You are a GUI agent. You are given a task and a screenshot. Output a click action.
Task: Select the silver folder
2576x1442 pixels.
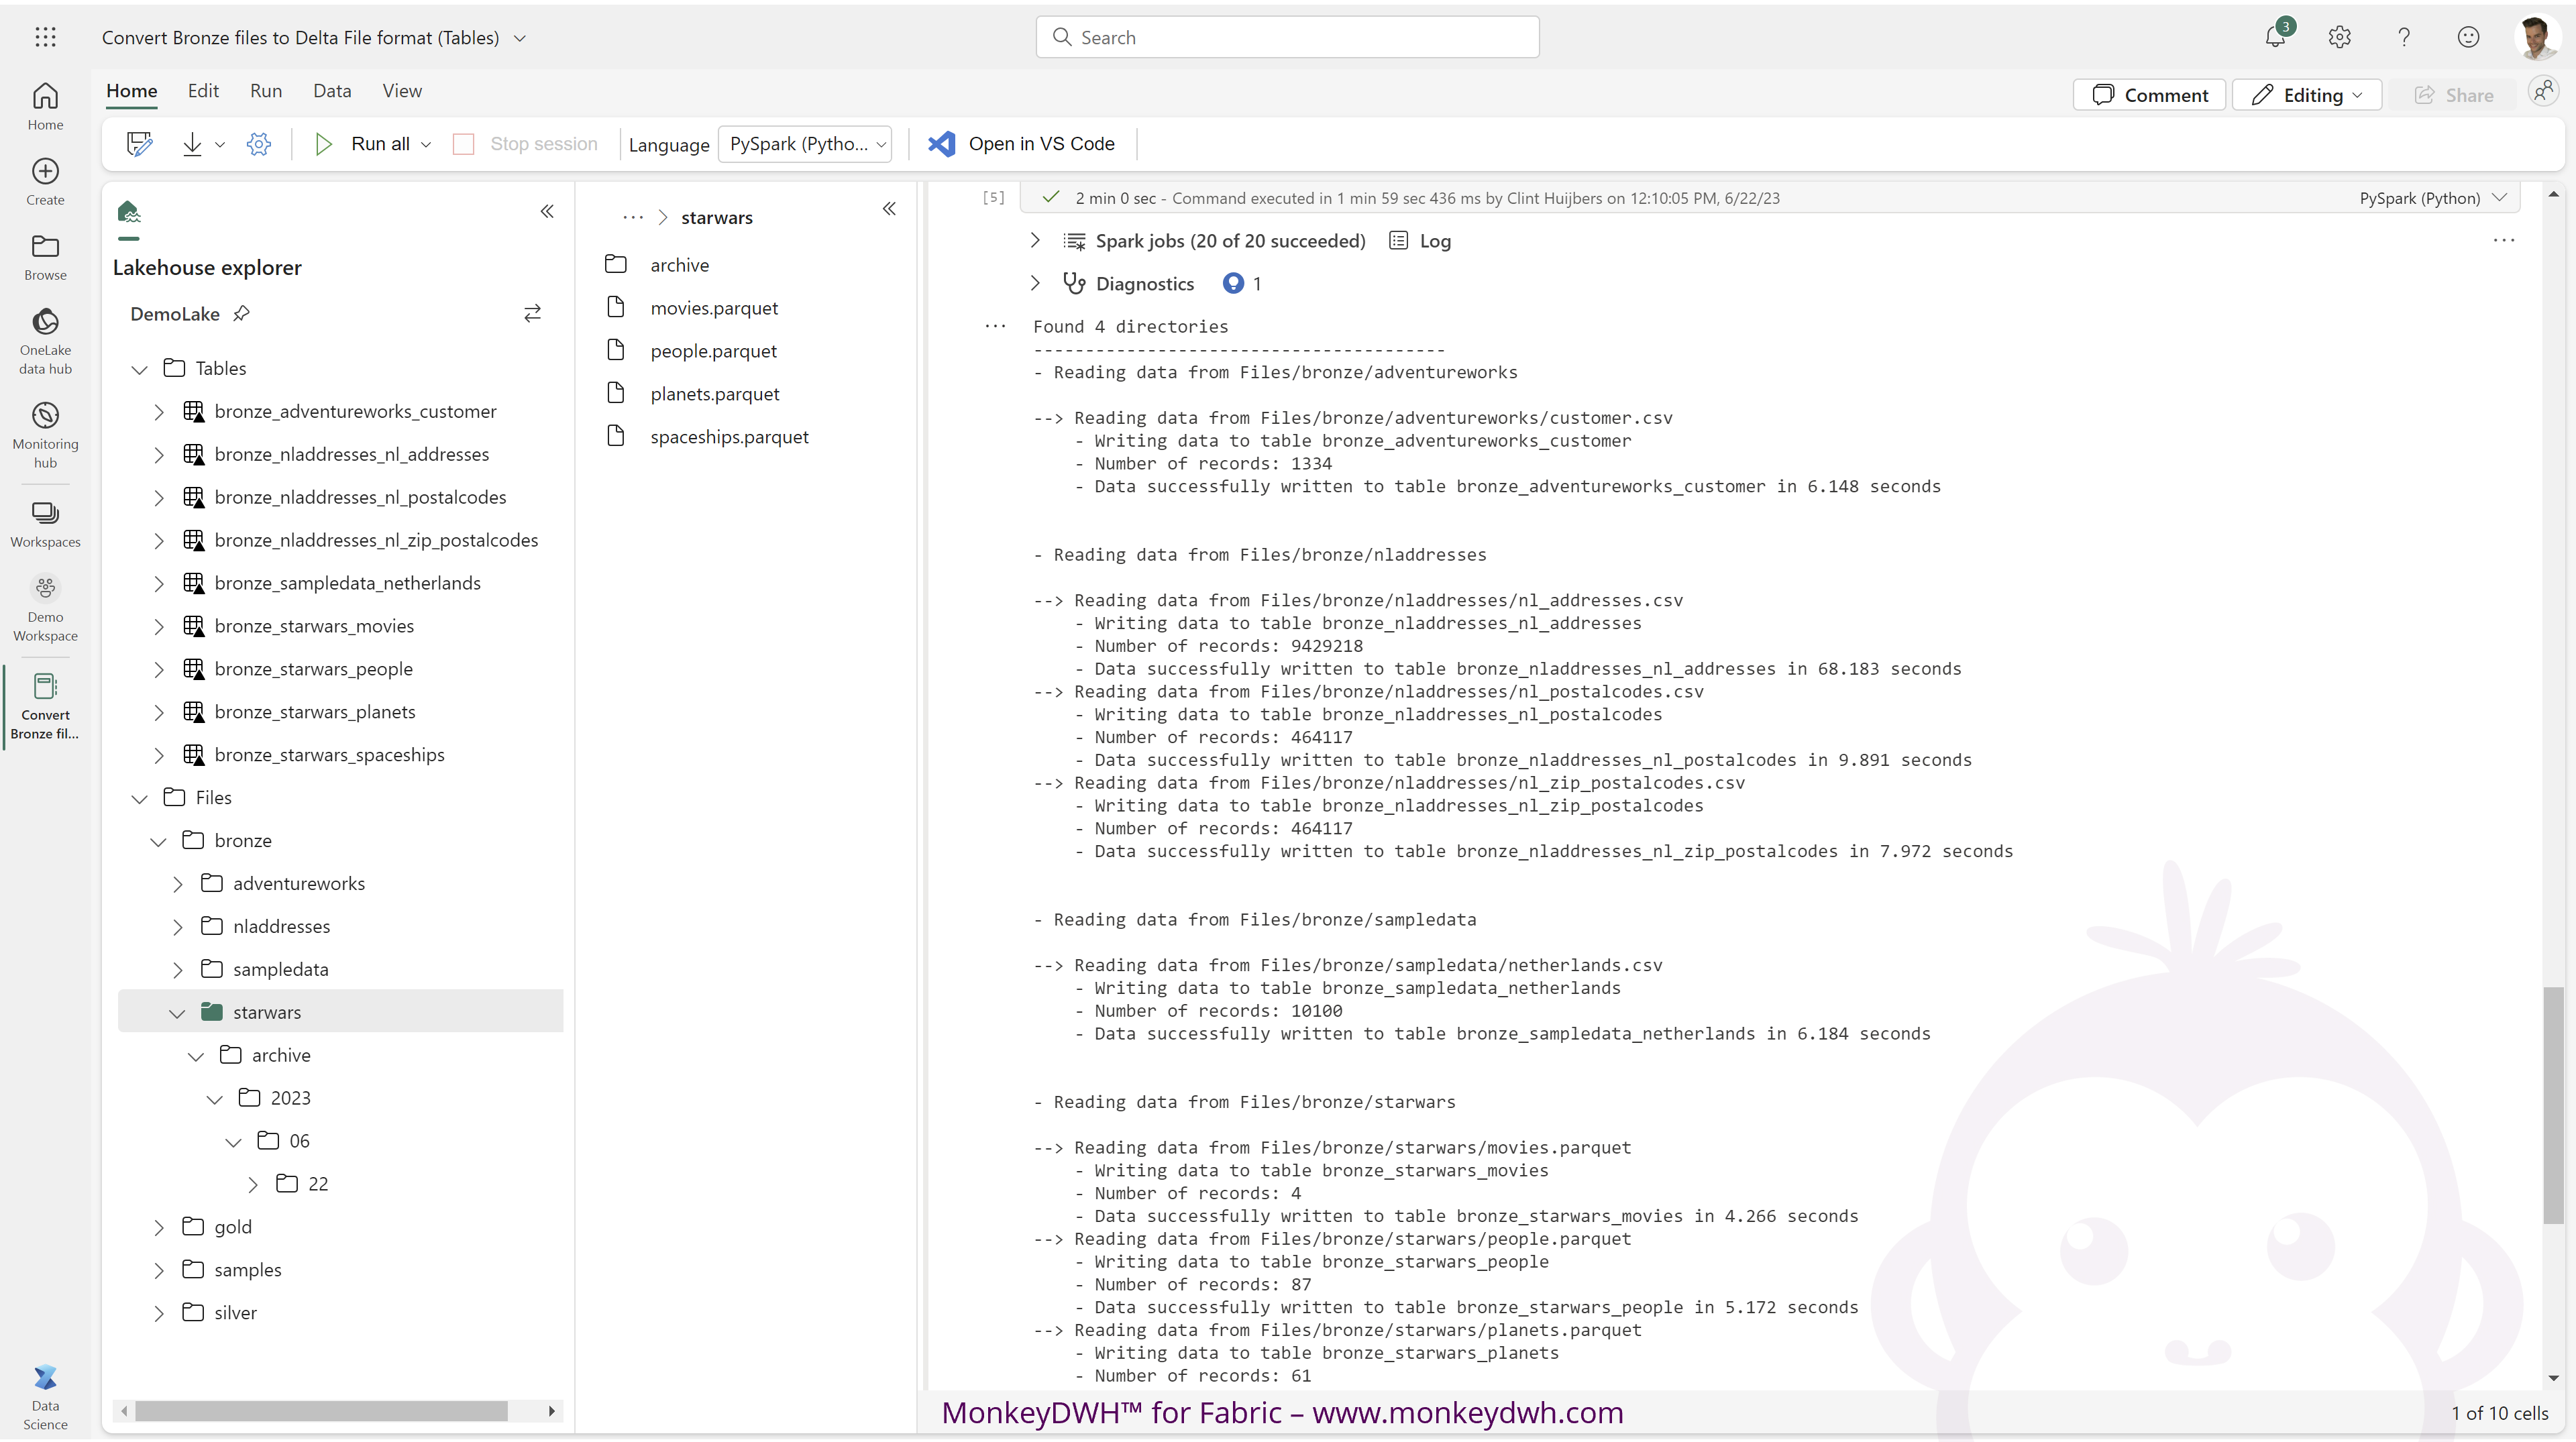[235, 1313]
